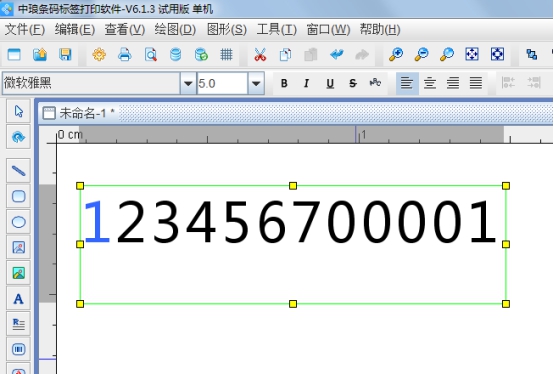Click the plain magnifier zoom icon
The width and height of the screenshot is (554, 374).
[x=447, y=55]
